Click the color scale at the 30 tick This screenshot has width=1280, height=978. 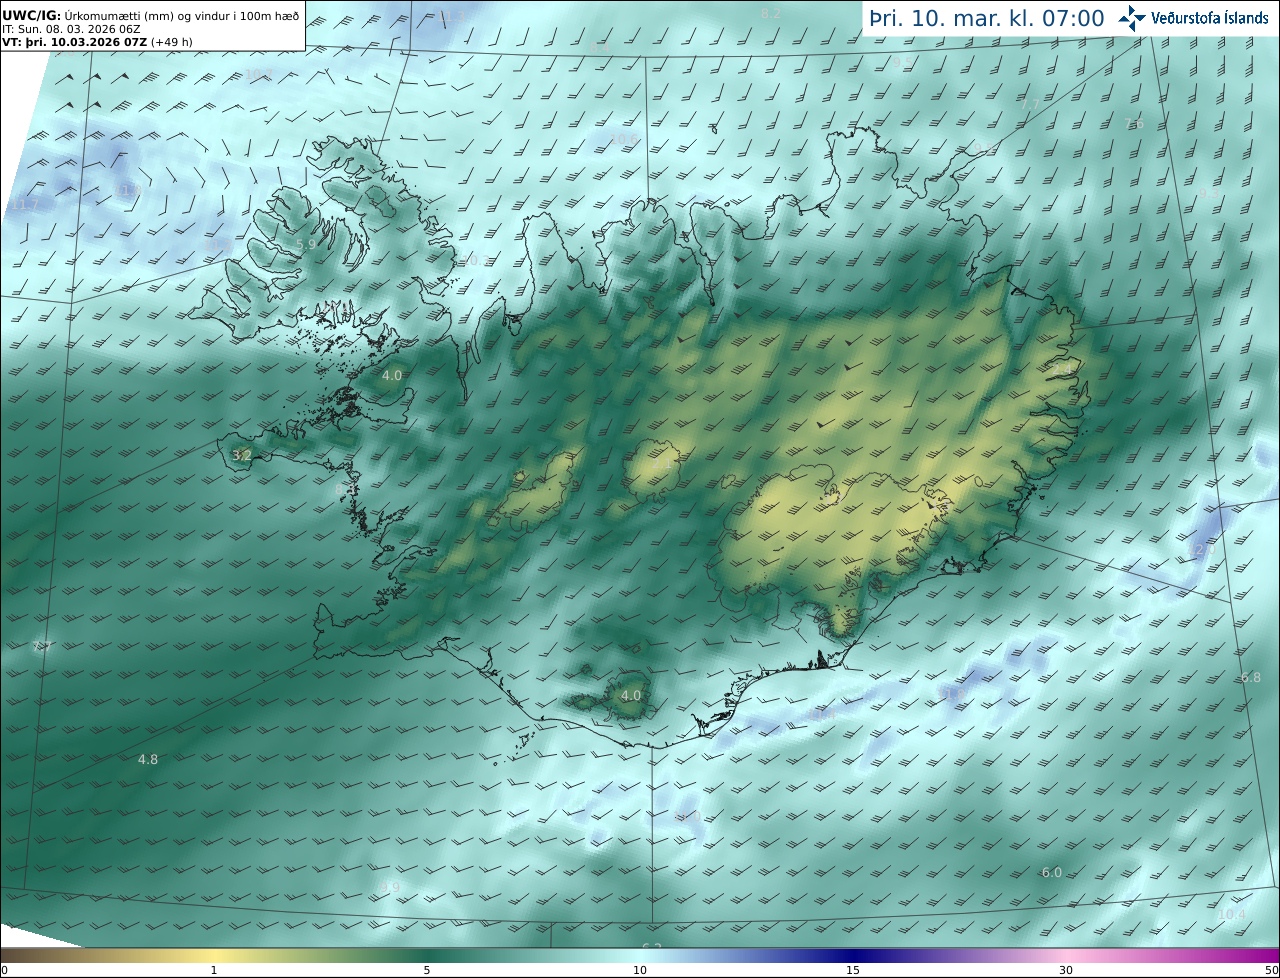[x=1066, y=955]
